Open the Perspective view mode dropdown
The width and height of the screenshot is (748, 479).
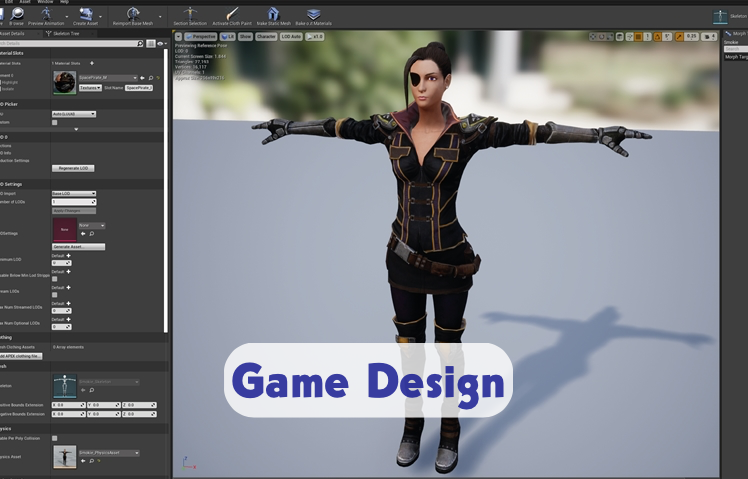click(200, 36)
